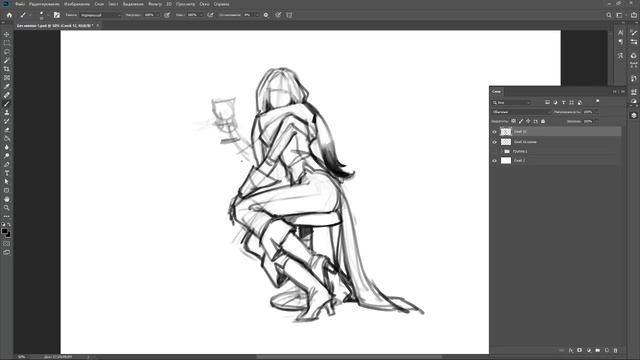
Task: Open tool preset picker arrow
Action: point(30,15)
